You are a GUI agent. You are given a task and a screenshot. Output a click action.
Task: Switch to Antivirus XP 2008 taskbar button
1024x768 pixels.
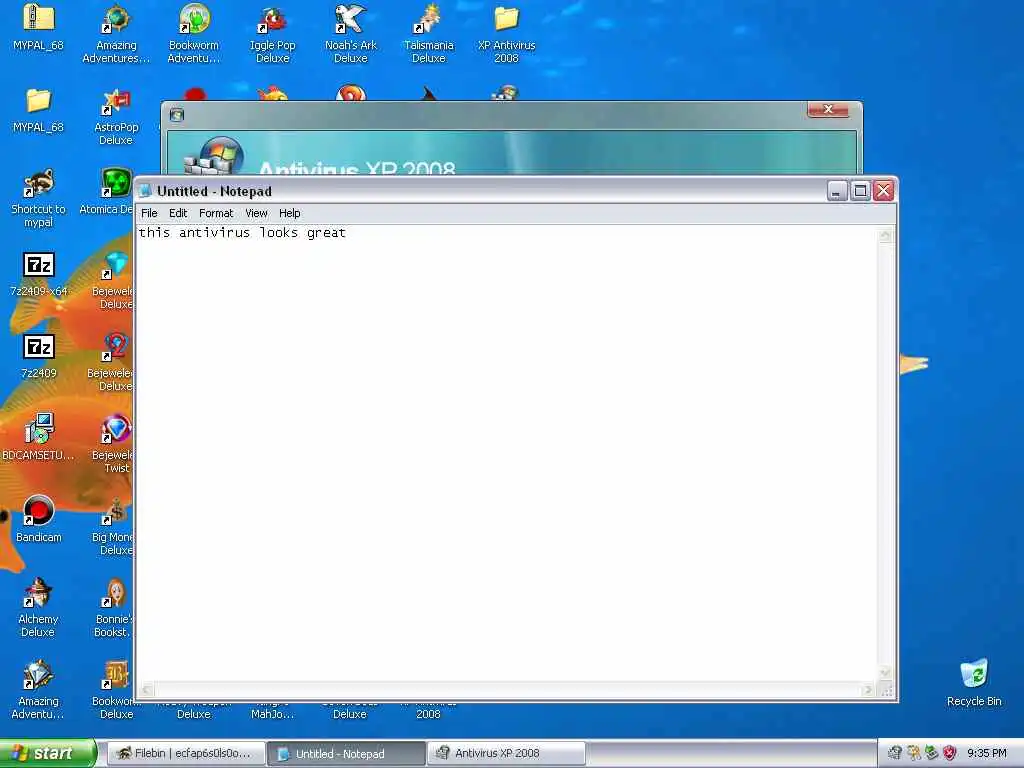pyautogui.click(x=506, y=753)
